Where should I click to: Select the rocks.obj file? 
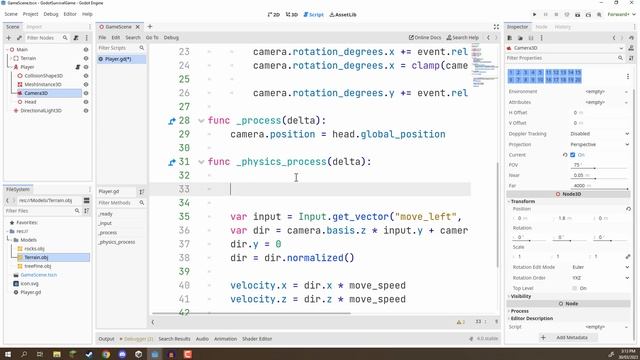(34, 249)
